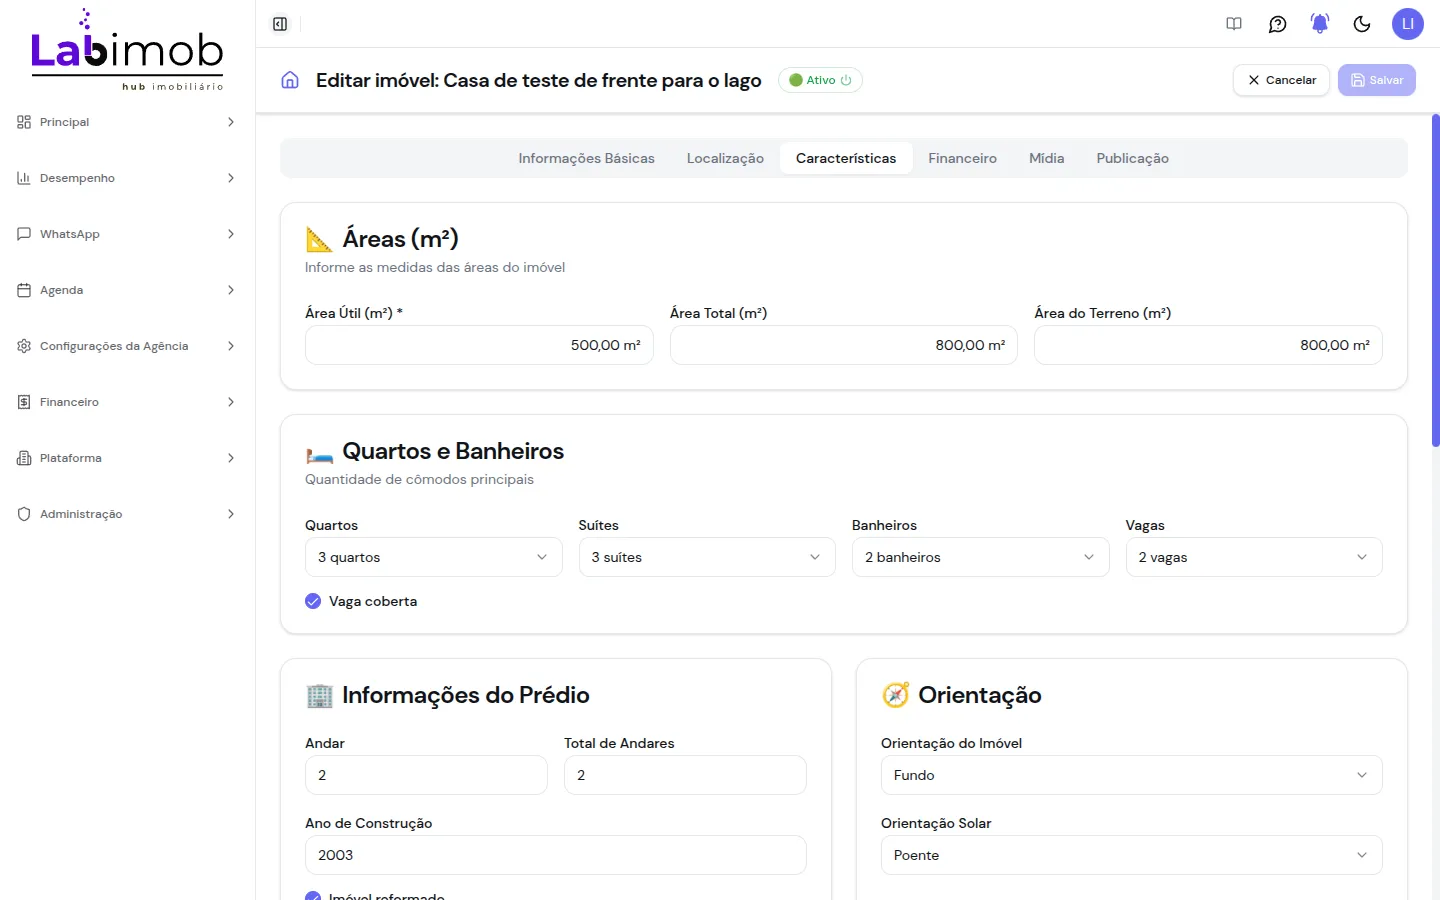Switch to the Mídia tab

point(1046,158)
